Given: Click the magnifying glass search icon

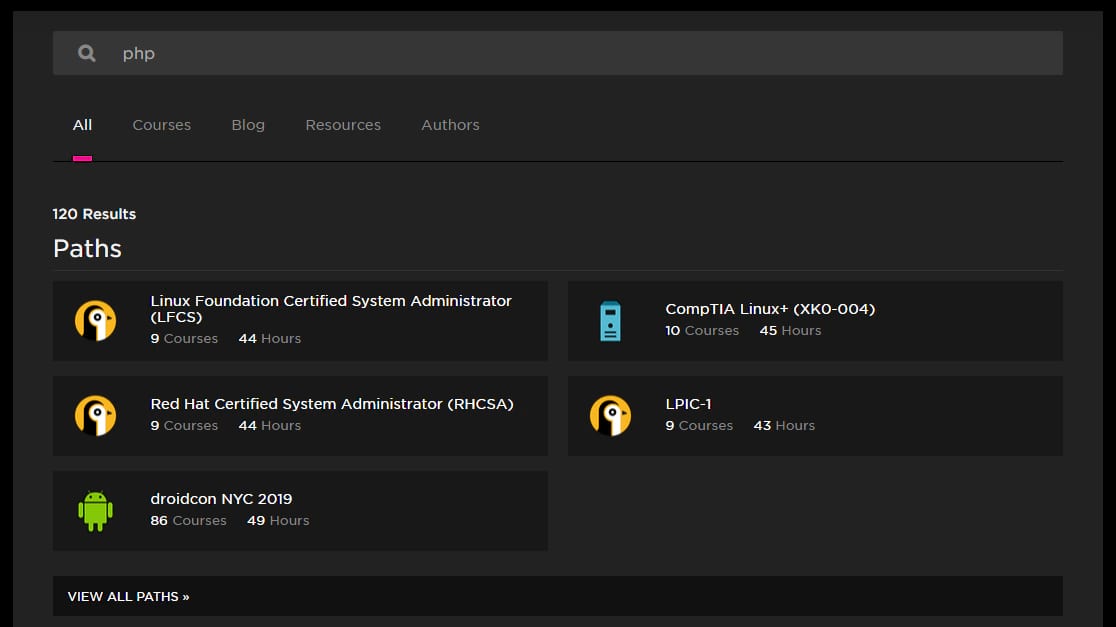Looking at the screenshot, I should click(x=86, y=52).
